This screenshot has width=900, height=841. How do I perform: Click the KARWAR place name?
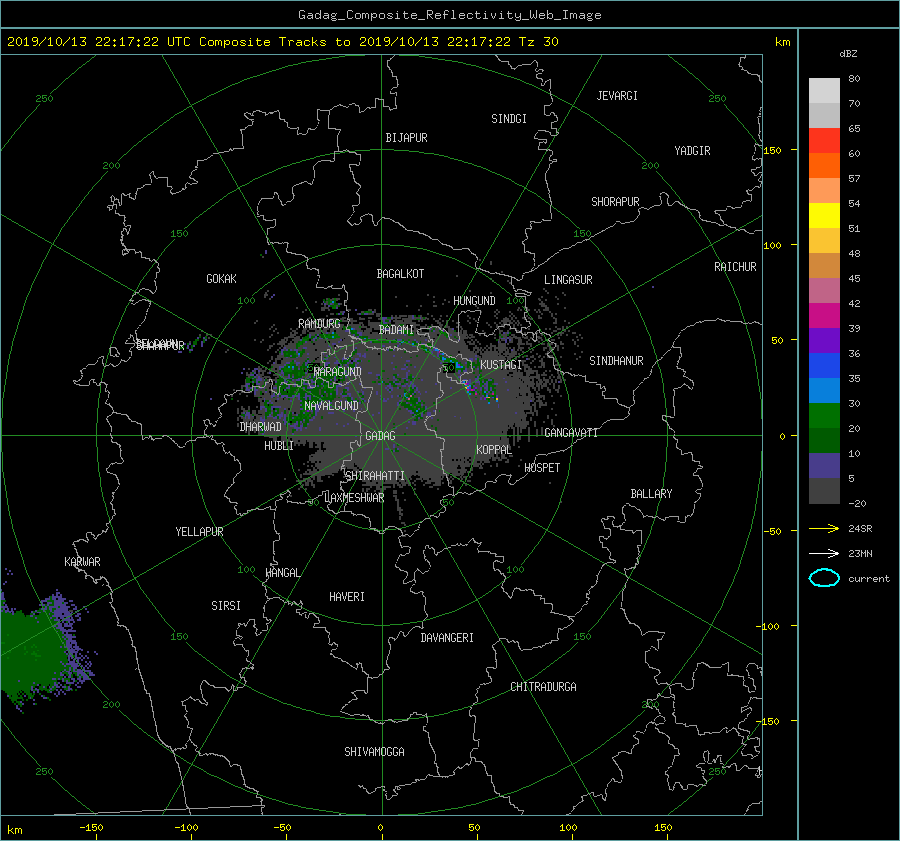pyautogui.click(x=82, y=562)
